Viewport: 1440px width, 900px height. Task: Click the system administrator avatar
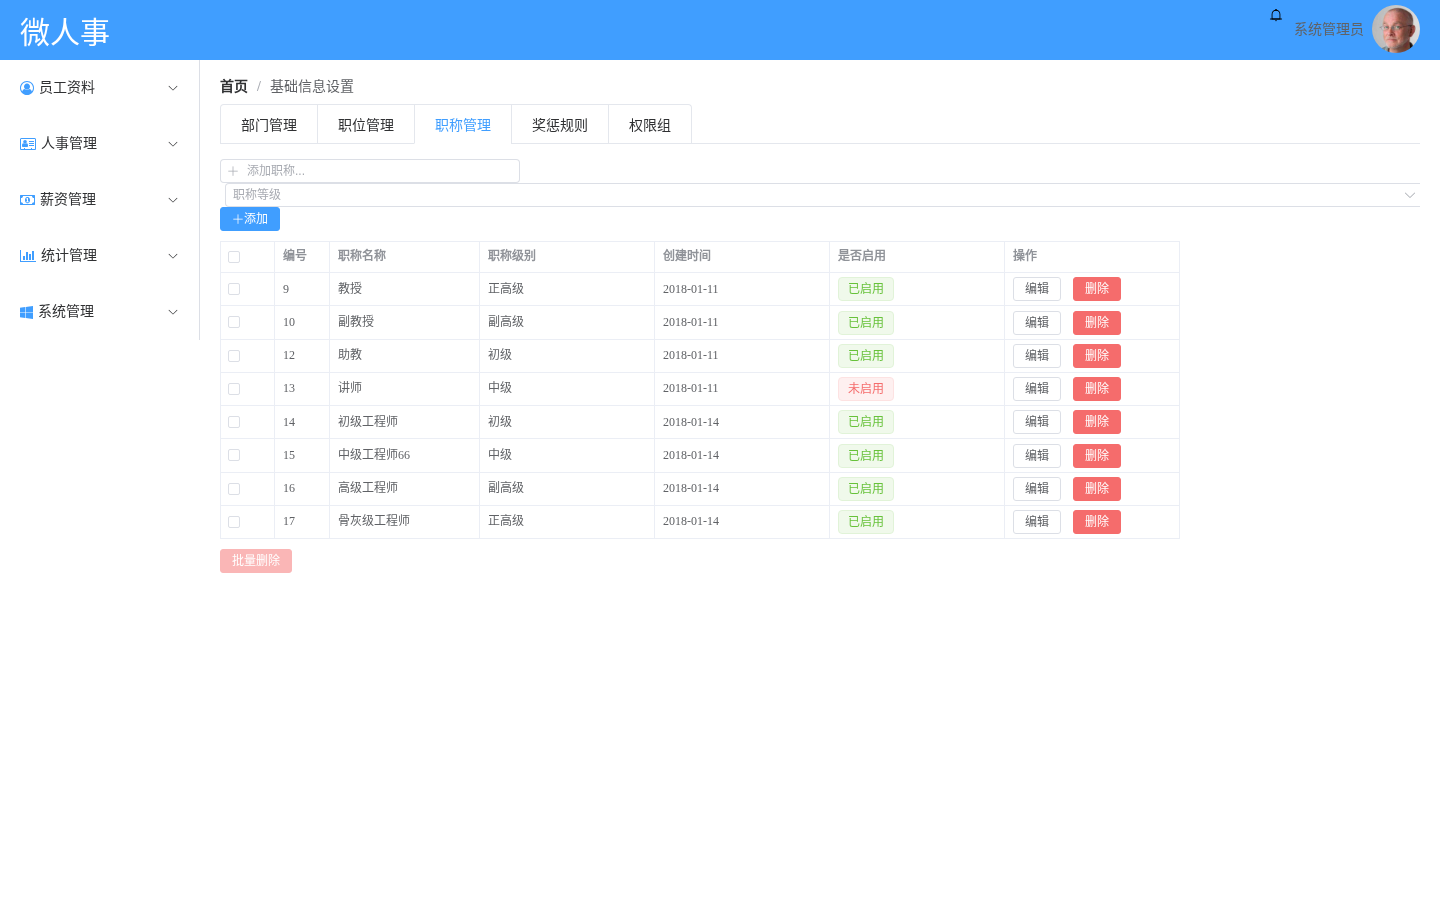click(x=1396, y=30)
